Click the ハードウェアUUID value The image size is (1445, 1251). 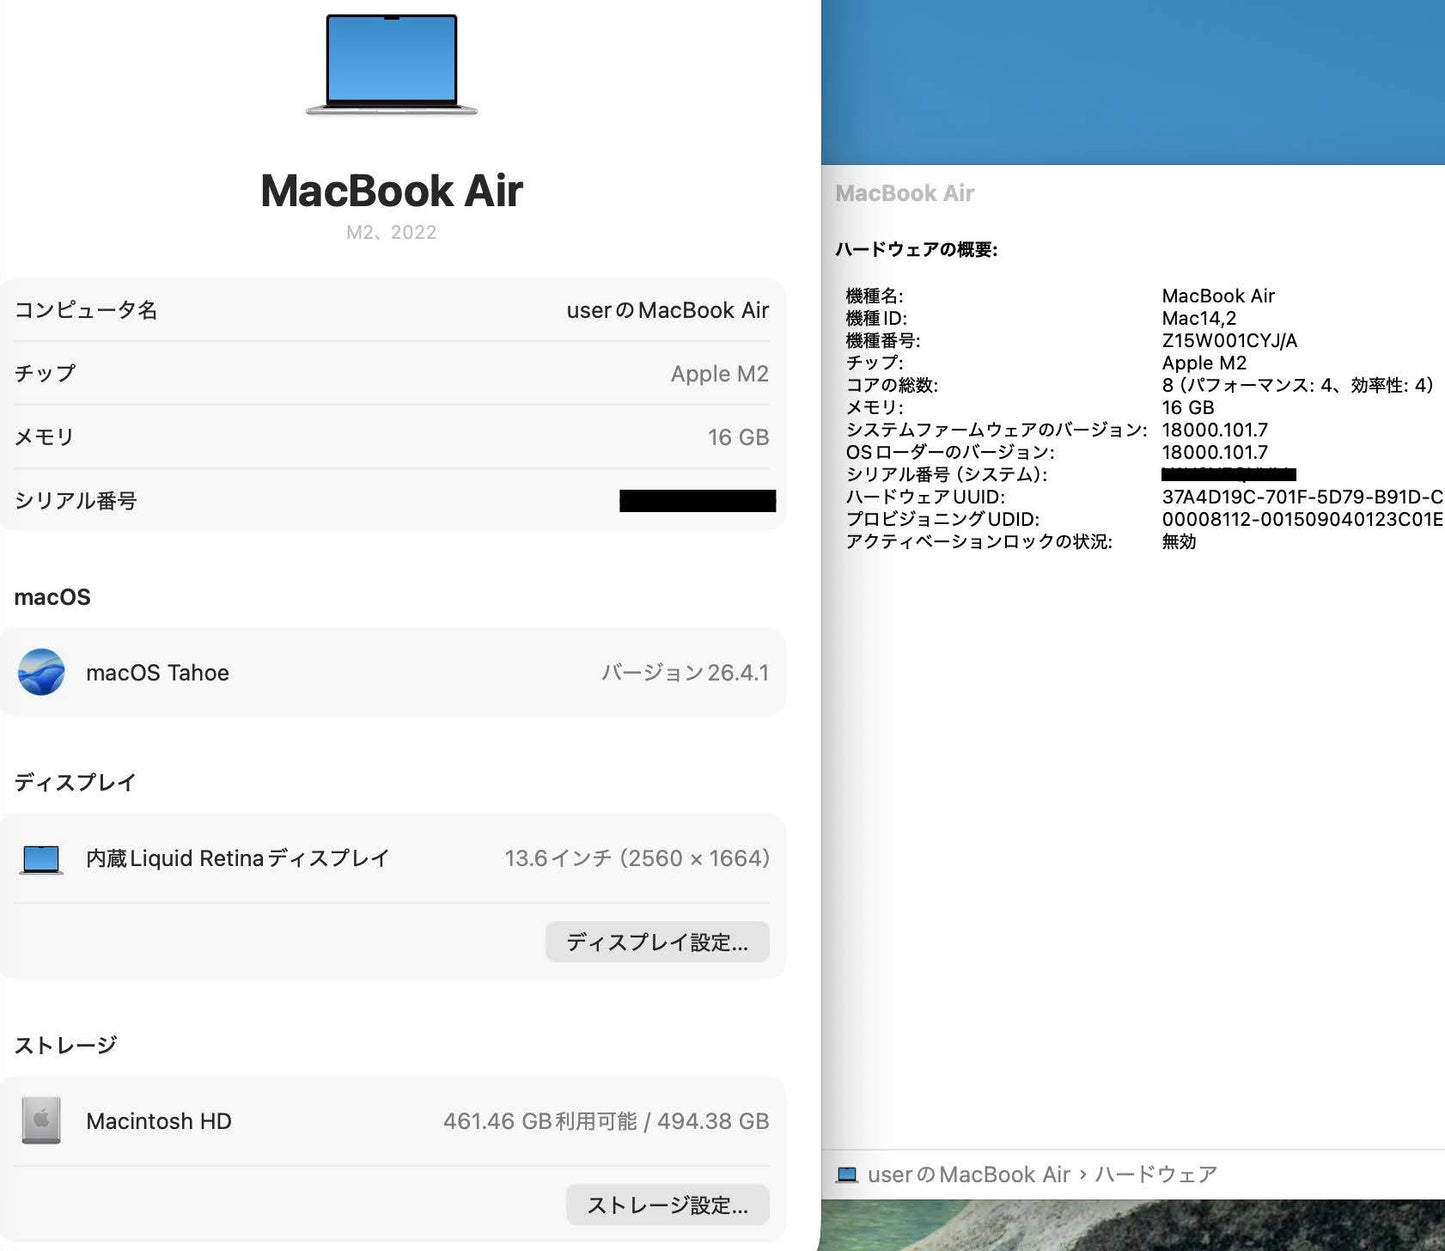coord(1302,497)
